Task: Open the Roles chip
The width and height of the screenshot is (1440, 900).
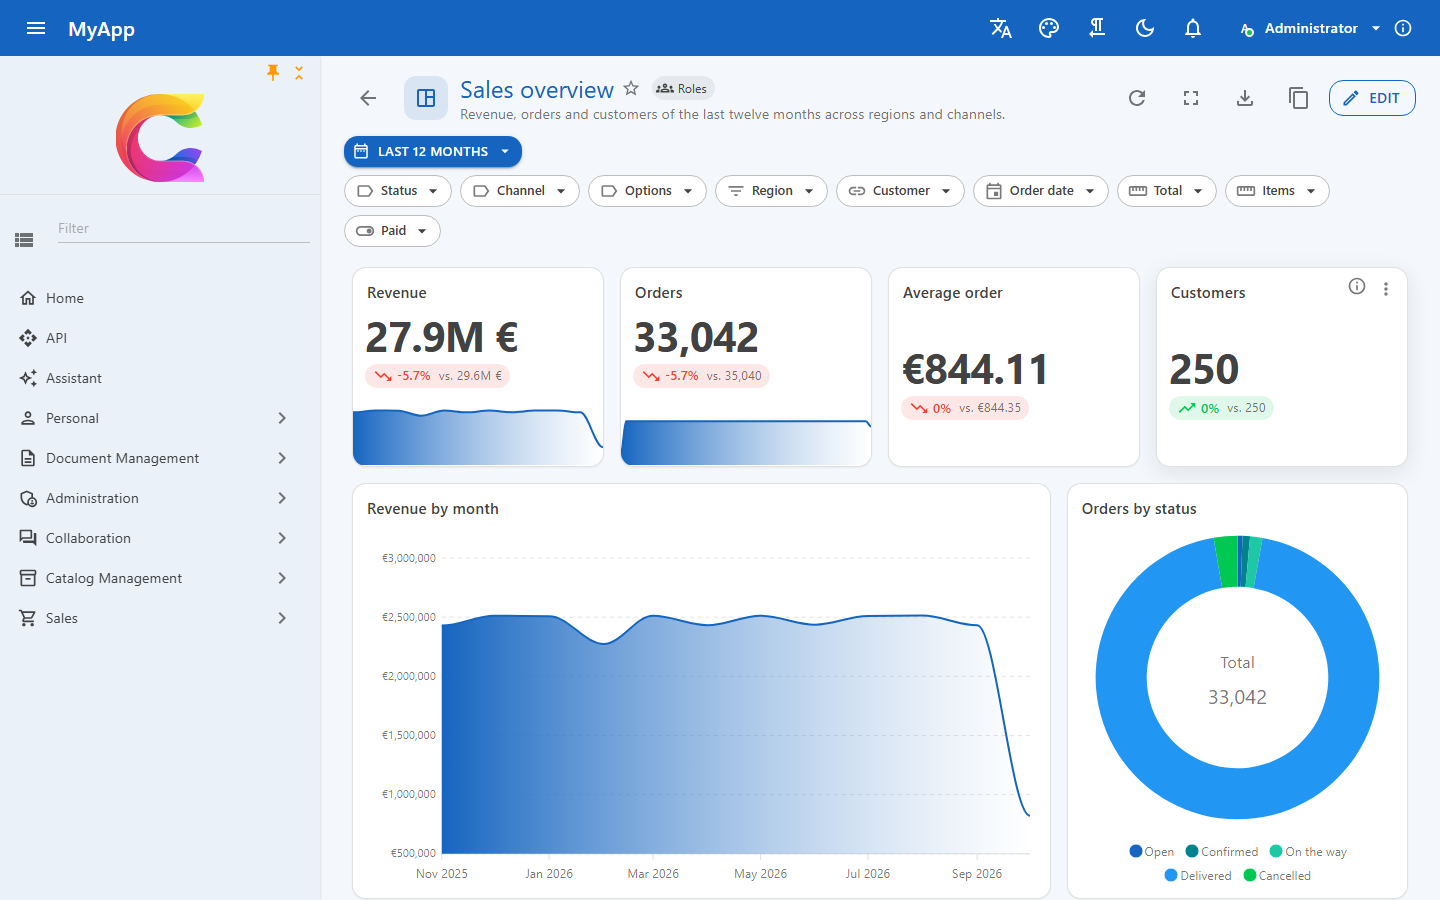Action: (682, 88)
